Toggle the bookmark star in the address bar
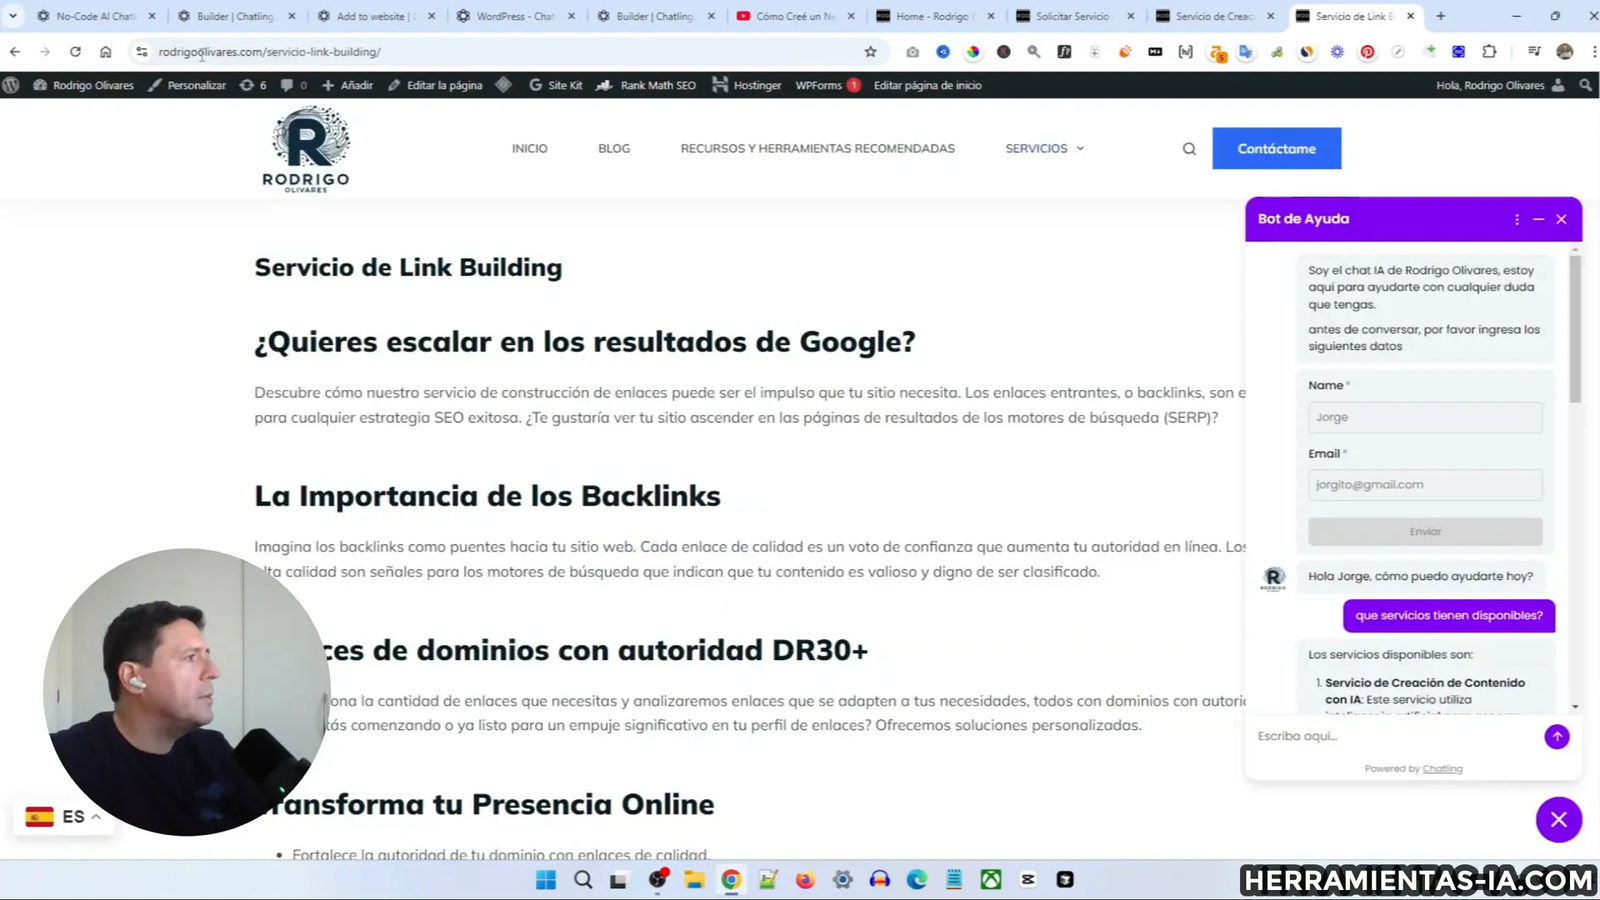The height and width of the screenshot is (900, 1600). point(870,51)
